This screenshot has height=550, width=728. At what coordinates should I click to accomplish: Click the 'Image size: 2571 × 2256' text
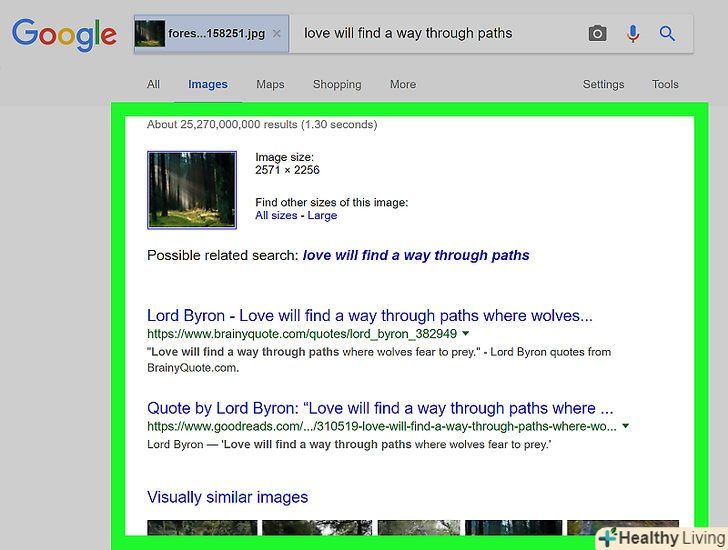click(287, 163)
